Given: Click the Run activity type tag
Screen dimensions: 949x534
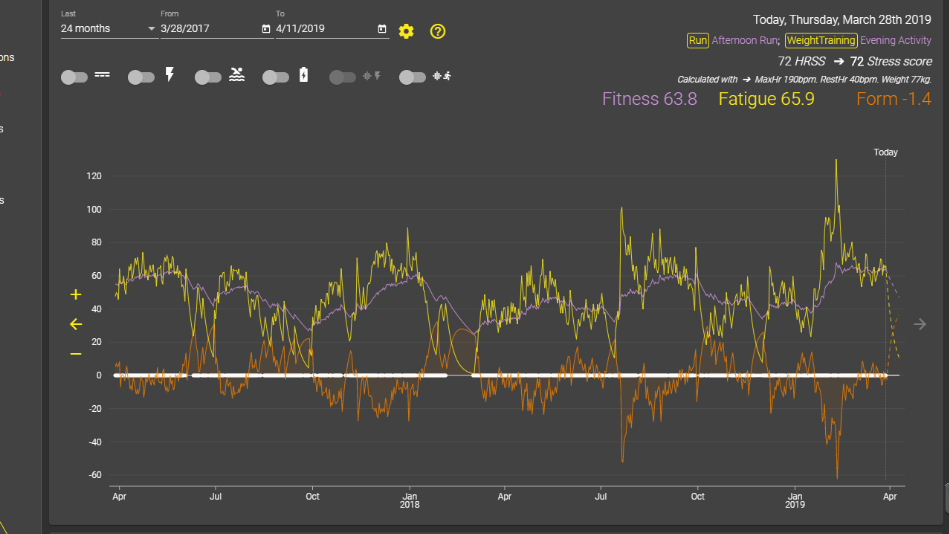Looking at the screenshot, I should pos(698,41).
